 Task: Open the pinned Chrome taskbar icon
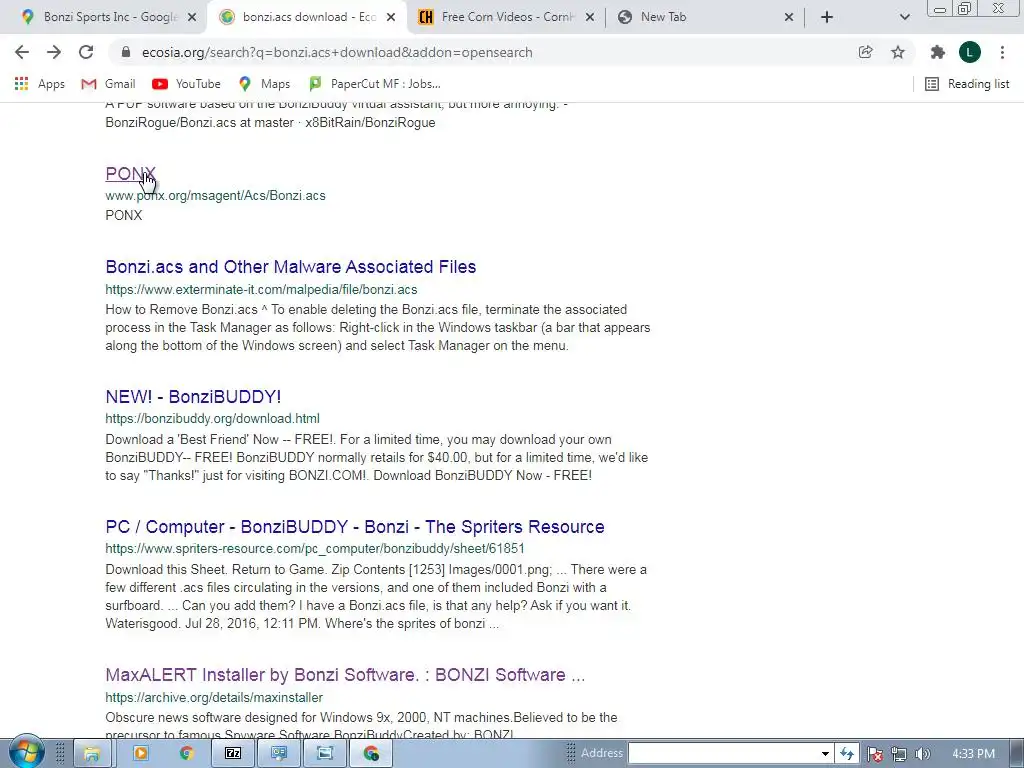[187, 754]
